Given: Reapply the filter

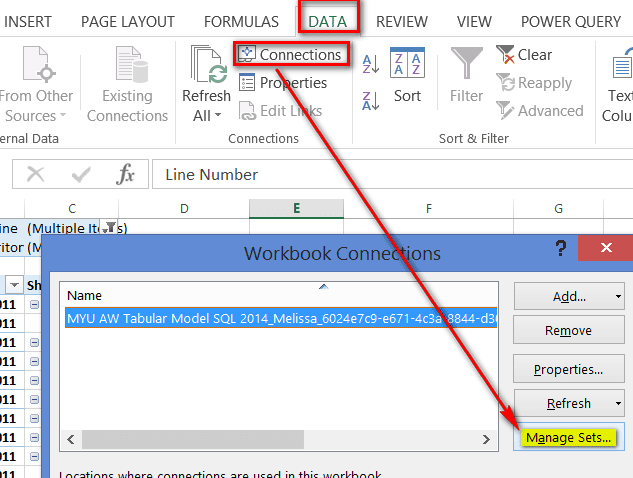Looking at the screenshot, I should click(534, 82).
